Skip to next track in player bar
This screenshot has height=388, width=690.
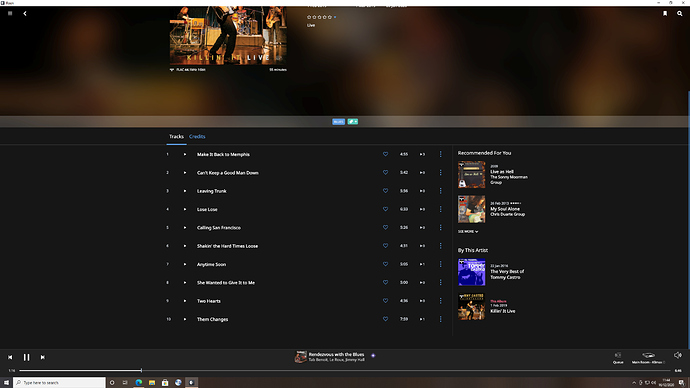[43, 357]
